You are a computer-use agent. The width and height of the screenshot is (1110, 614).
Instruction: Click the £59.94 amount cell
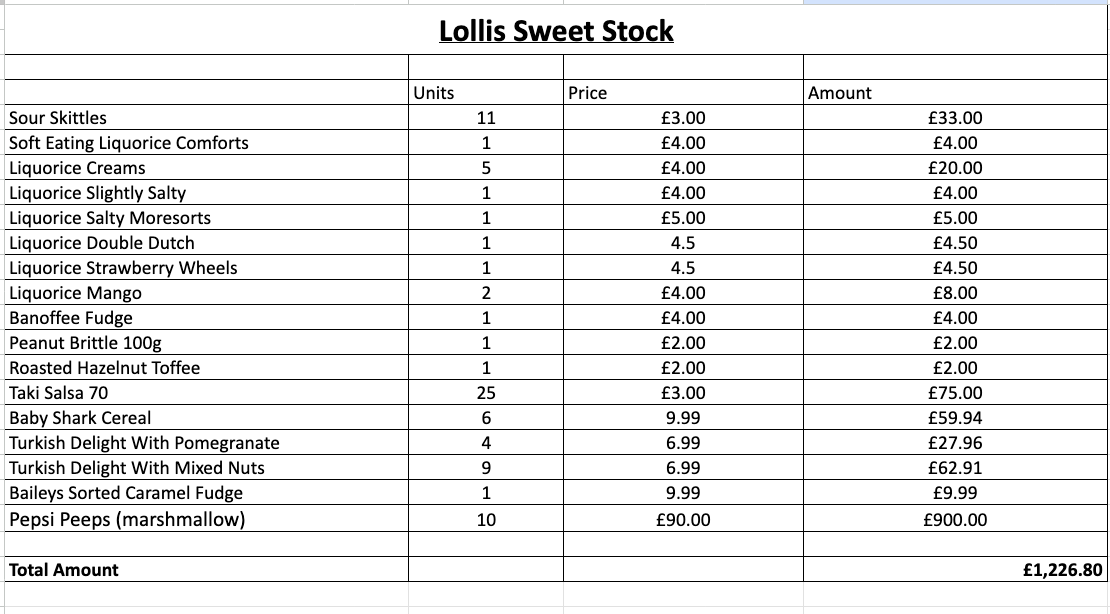(x=955, y=418)
